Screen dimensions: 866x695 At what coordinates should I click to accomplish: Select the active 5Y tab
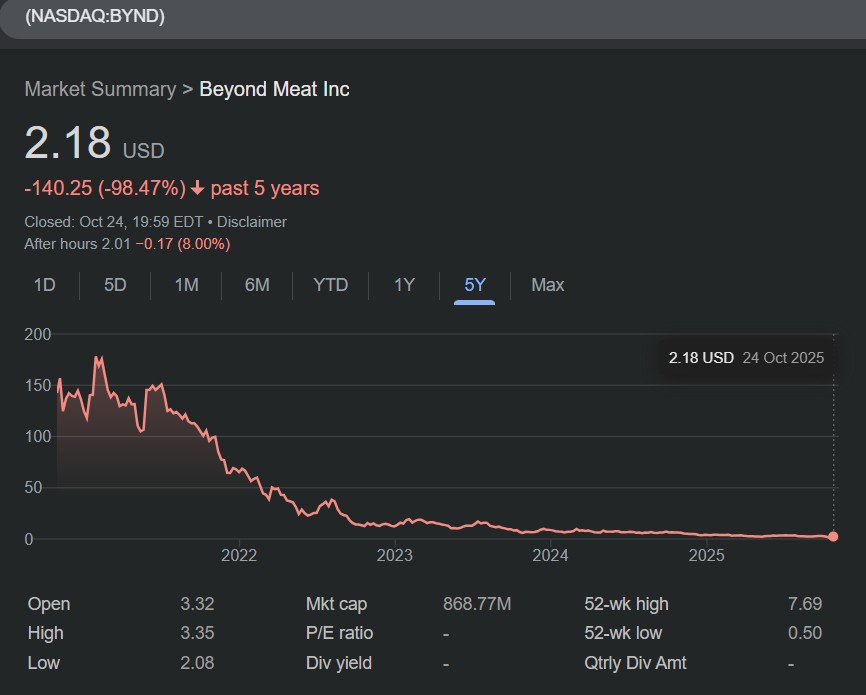click(x=474, y=285)
